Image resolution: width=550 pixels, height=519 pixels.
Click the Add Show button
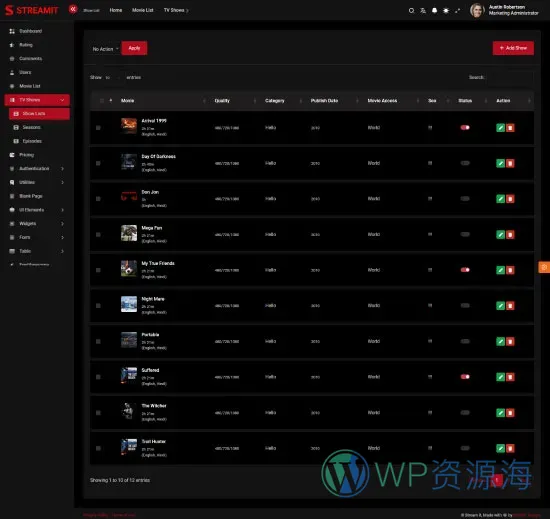coord(513,48)
